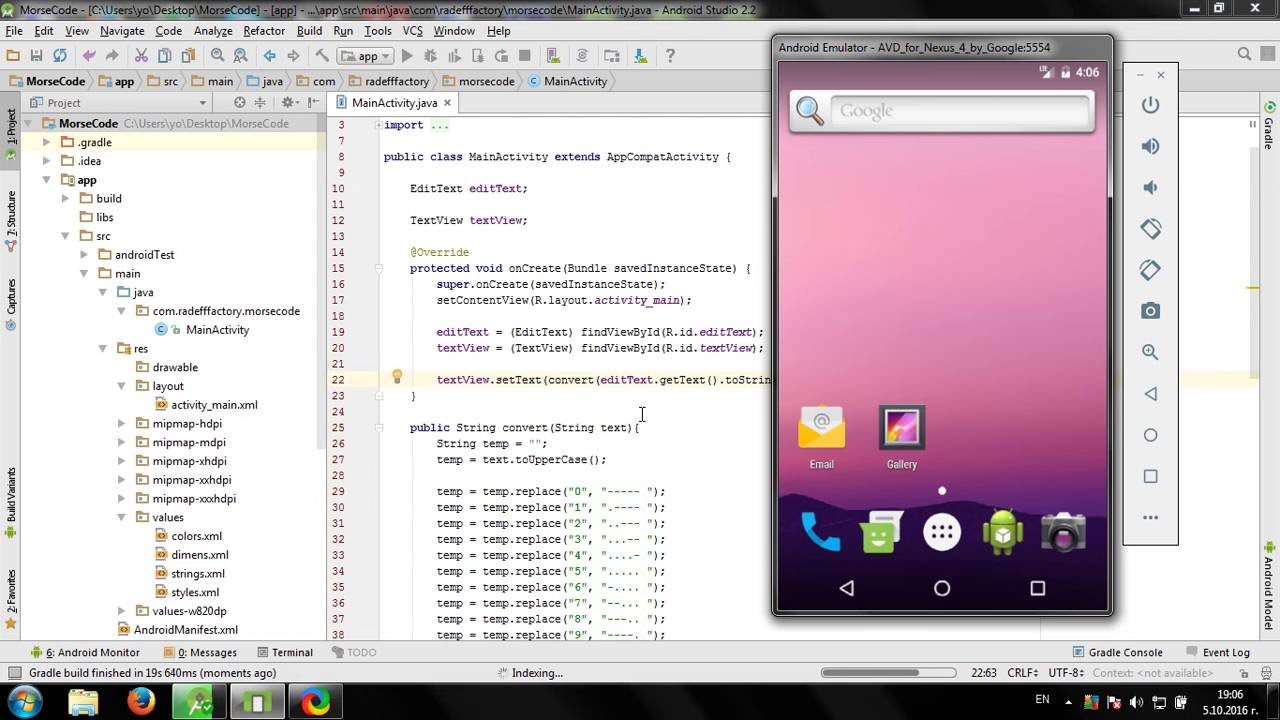
Task: Click the Paste clipboard icon
Action: tap(188, 56)
